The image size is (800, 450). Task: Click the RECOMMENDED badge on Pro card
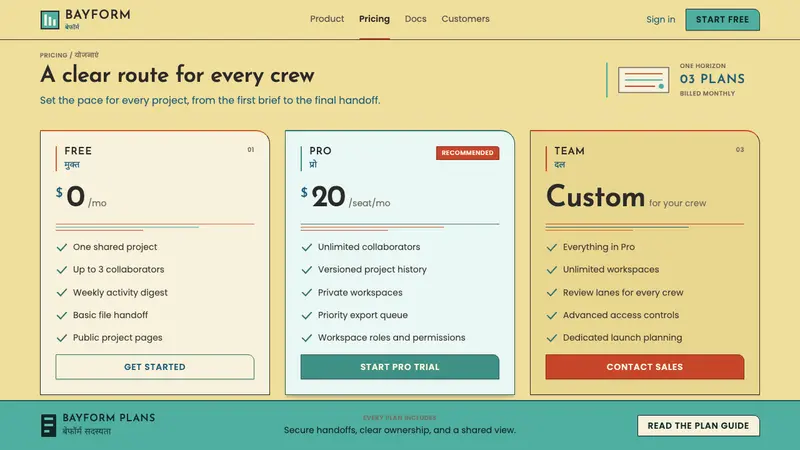coord(467,153)
